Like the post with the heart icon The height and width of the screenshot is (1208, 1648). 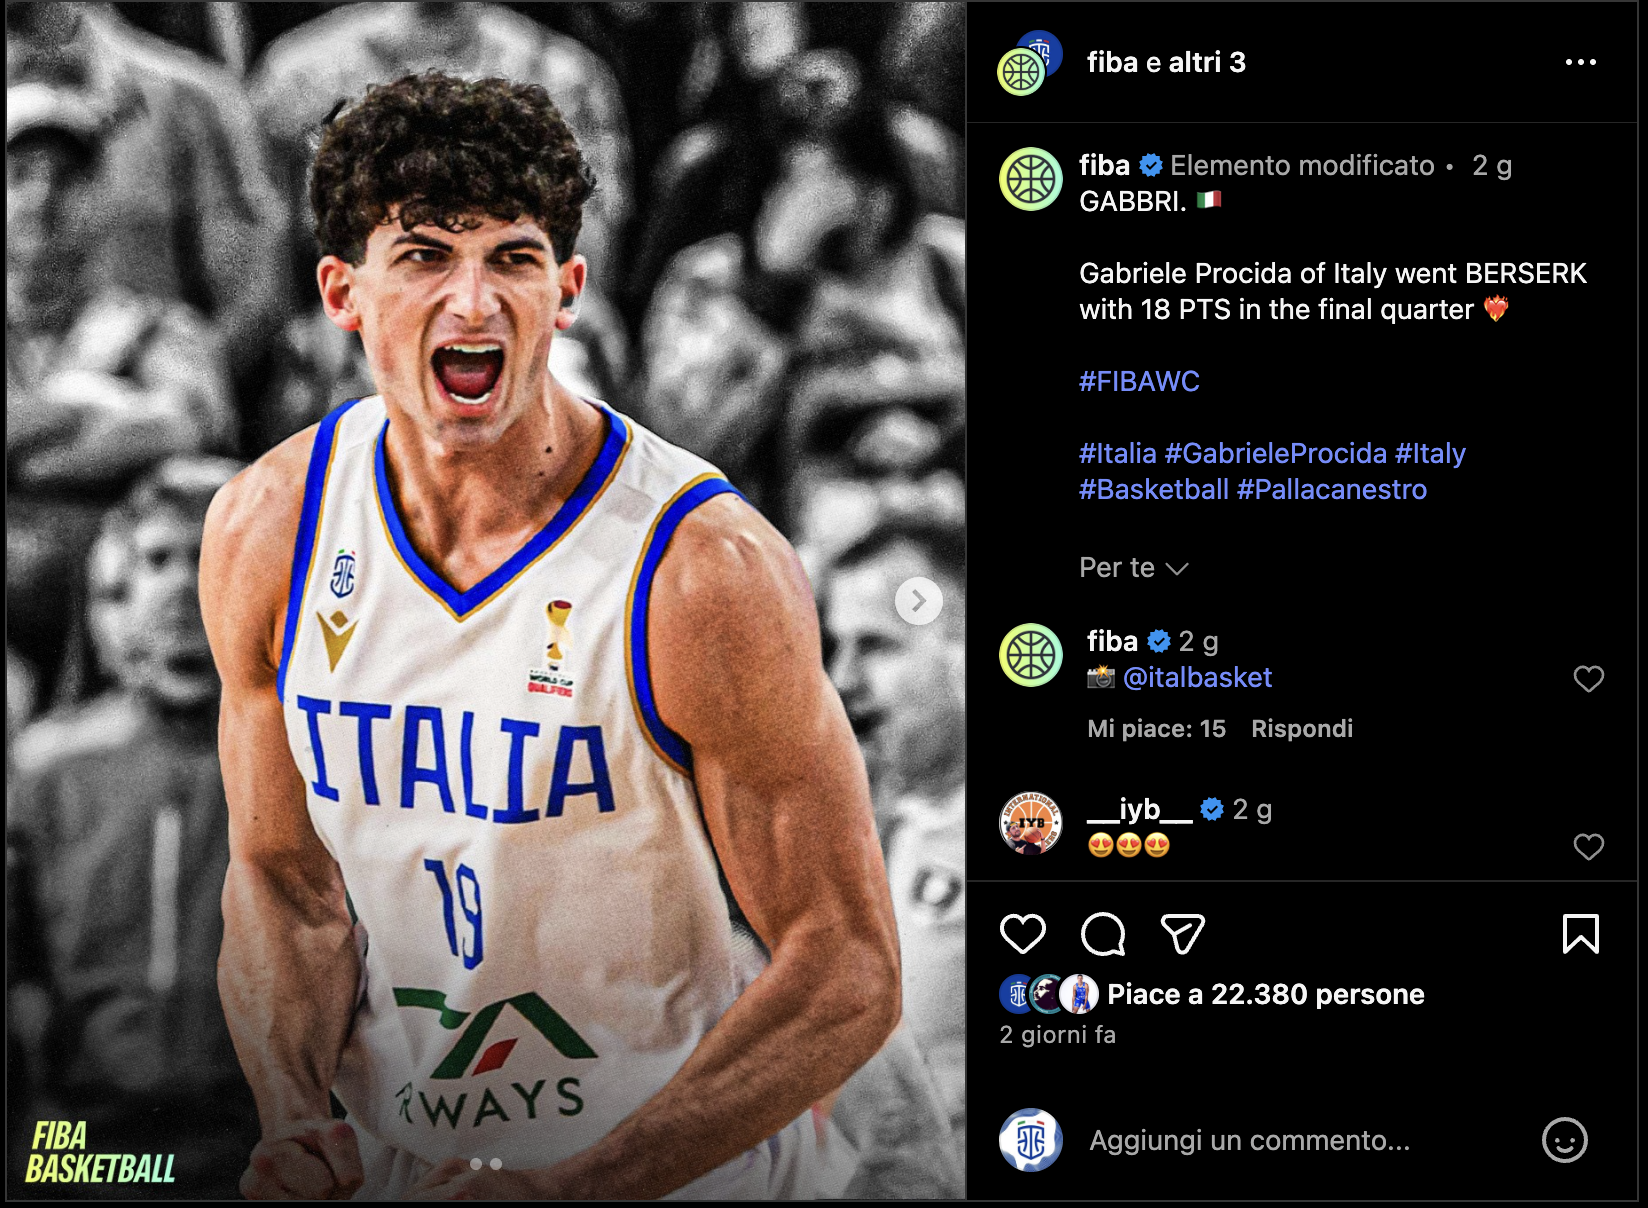(1022, 934)
